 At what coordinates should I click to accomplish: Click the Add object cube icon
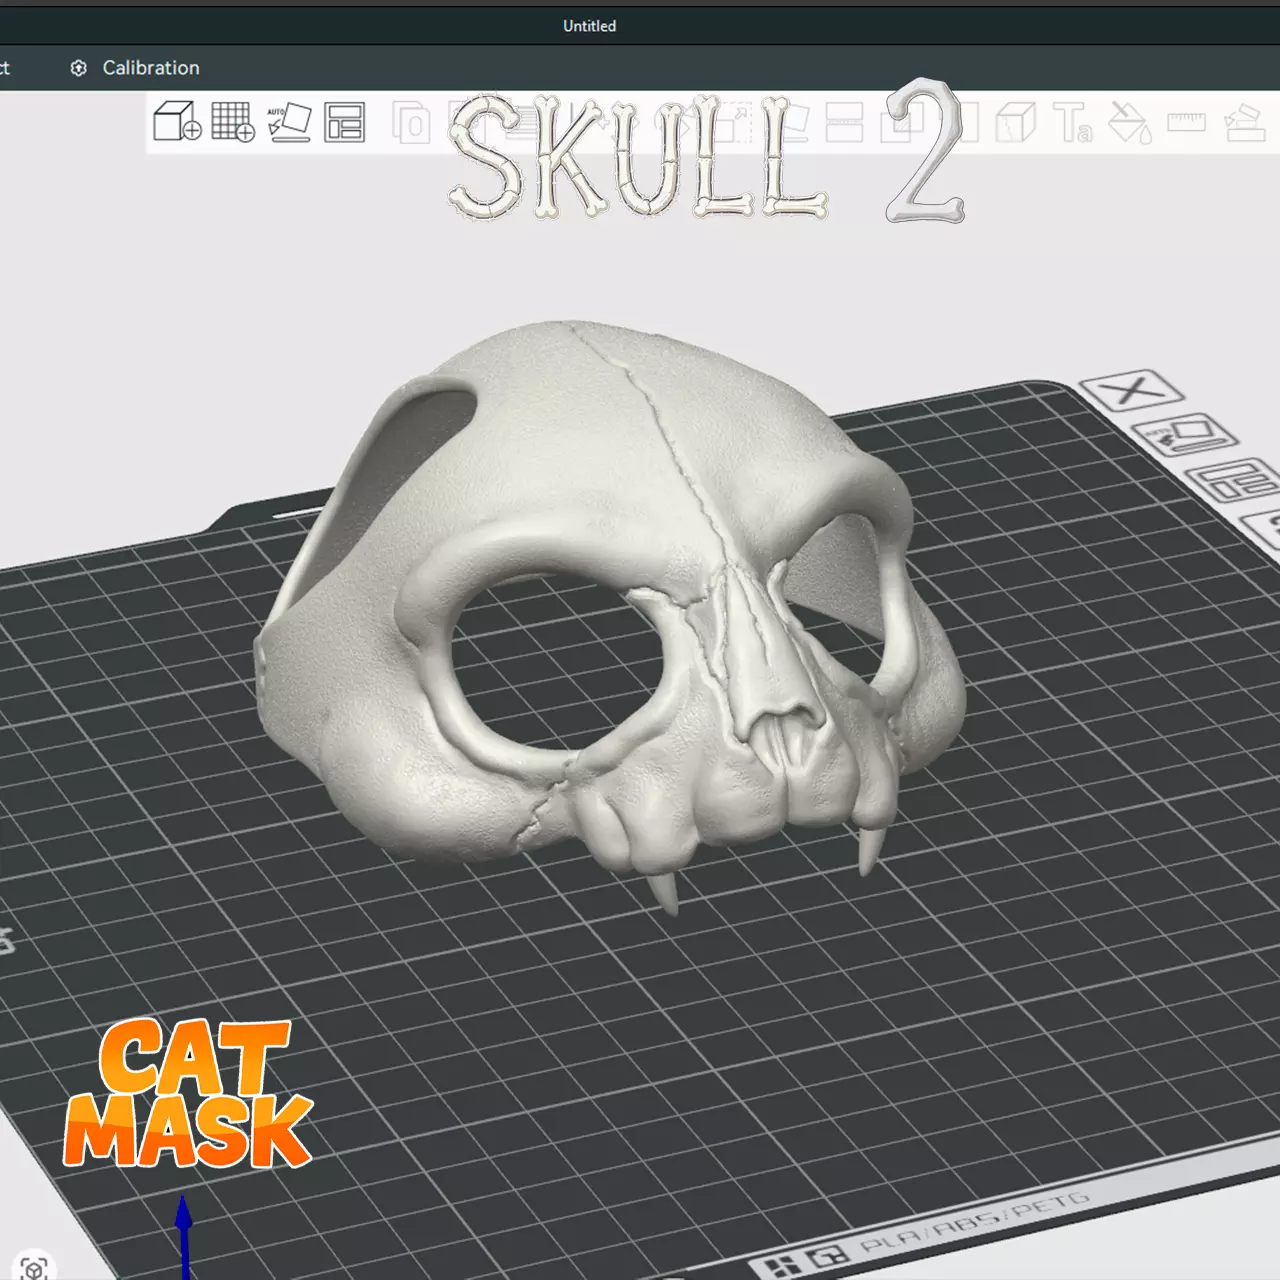pyautogui.click(x=177, y=122)
